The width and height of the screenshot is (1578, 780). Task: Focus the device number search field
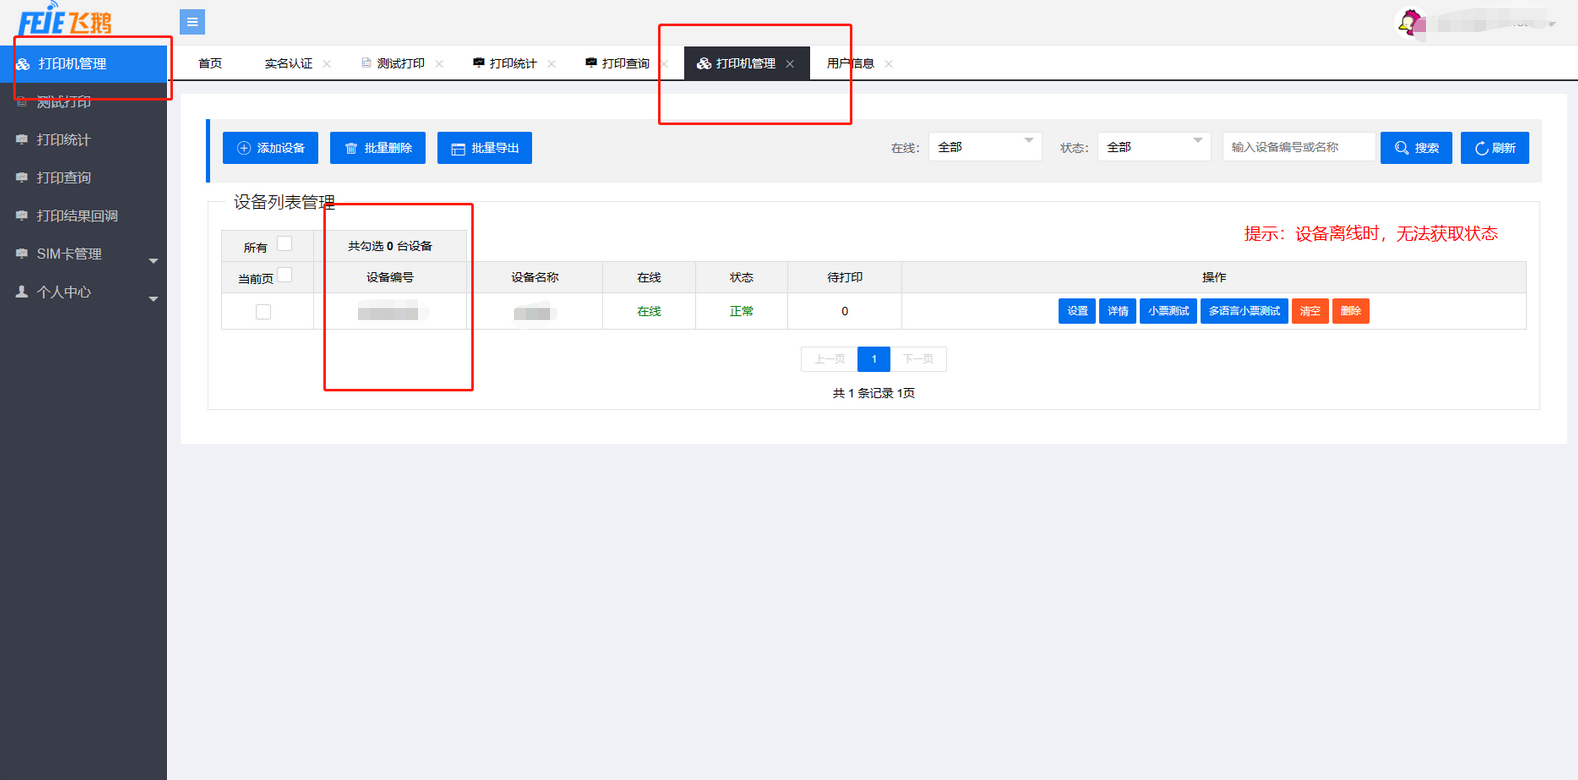coord(1298,147)
